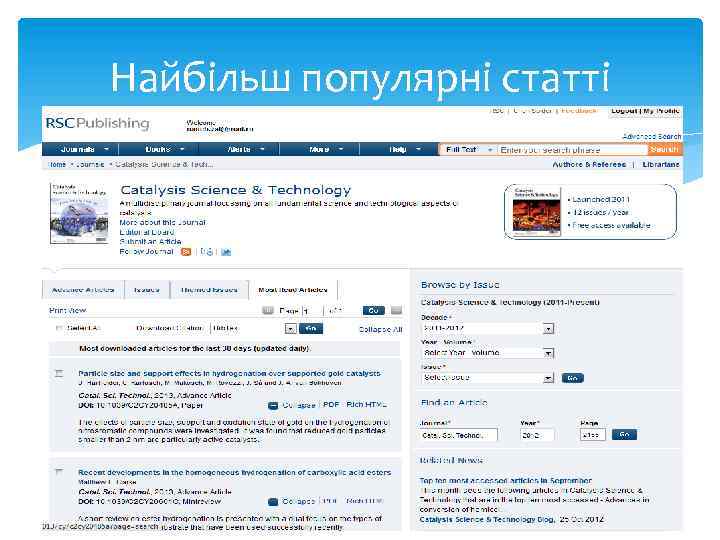
Task: Click the orange Search button
Action: [x=664, y=149]
